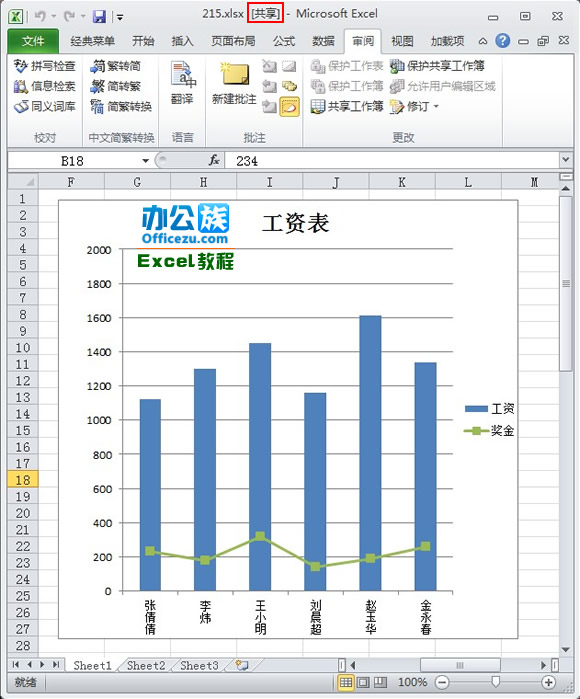Open 简繁转换 conversion dialog
Viewport: 580px width, 699px height.
(x=121, y=107)
